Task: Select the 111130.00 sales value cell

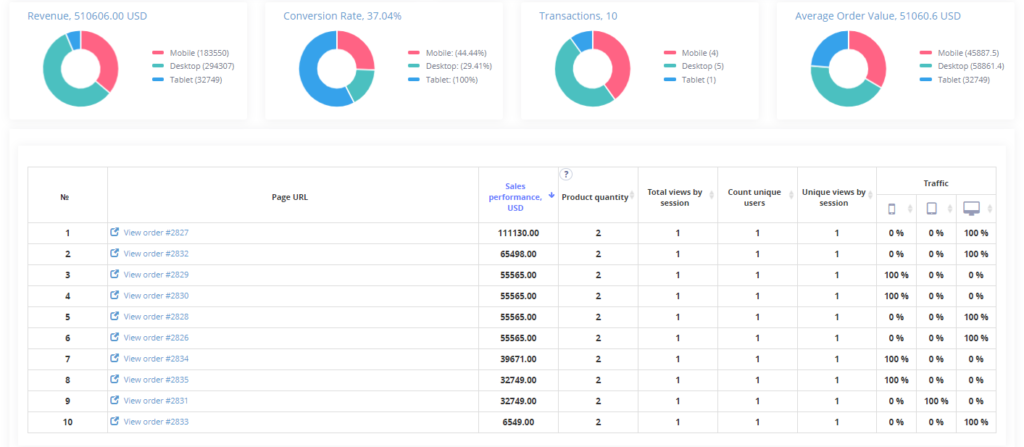Action: tap(519, 233)
